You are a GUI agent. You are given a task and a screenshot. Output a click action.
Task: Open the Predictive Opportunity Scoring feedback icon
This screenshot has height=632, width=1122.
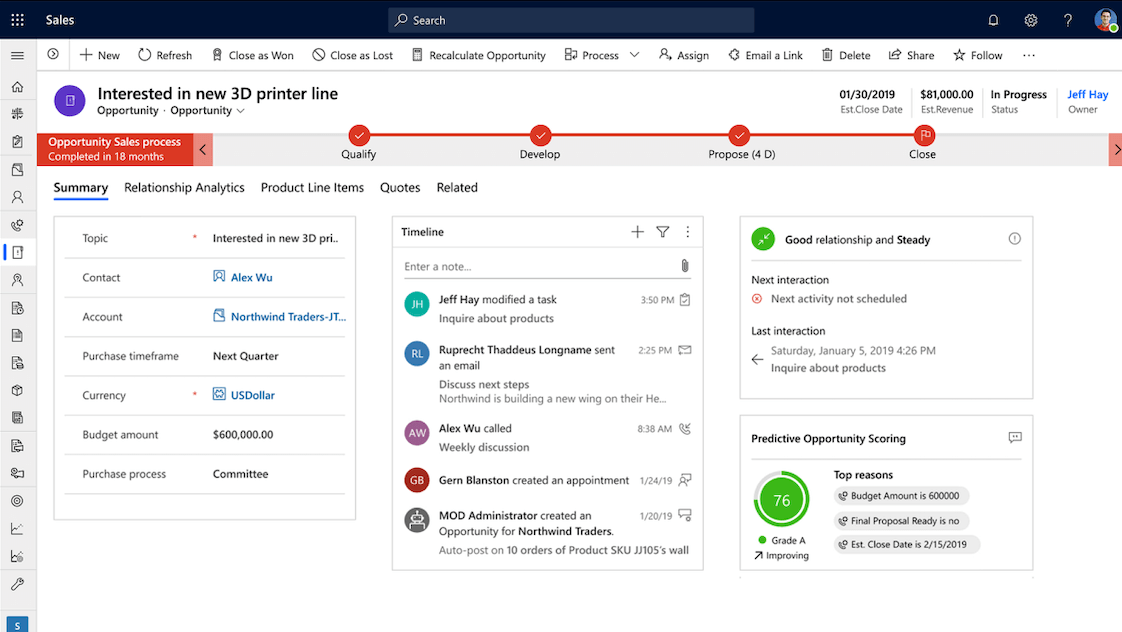1015,437
